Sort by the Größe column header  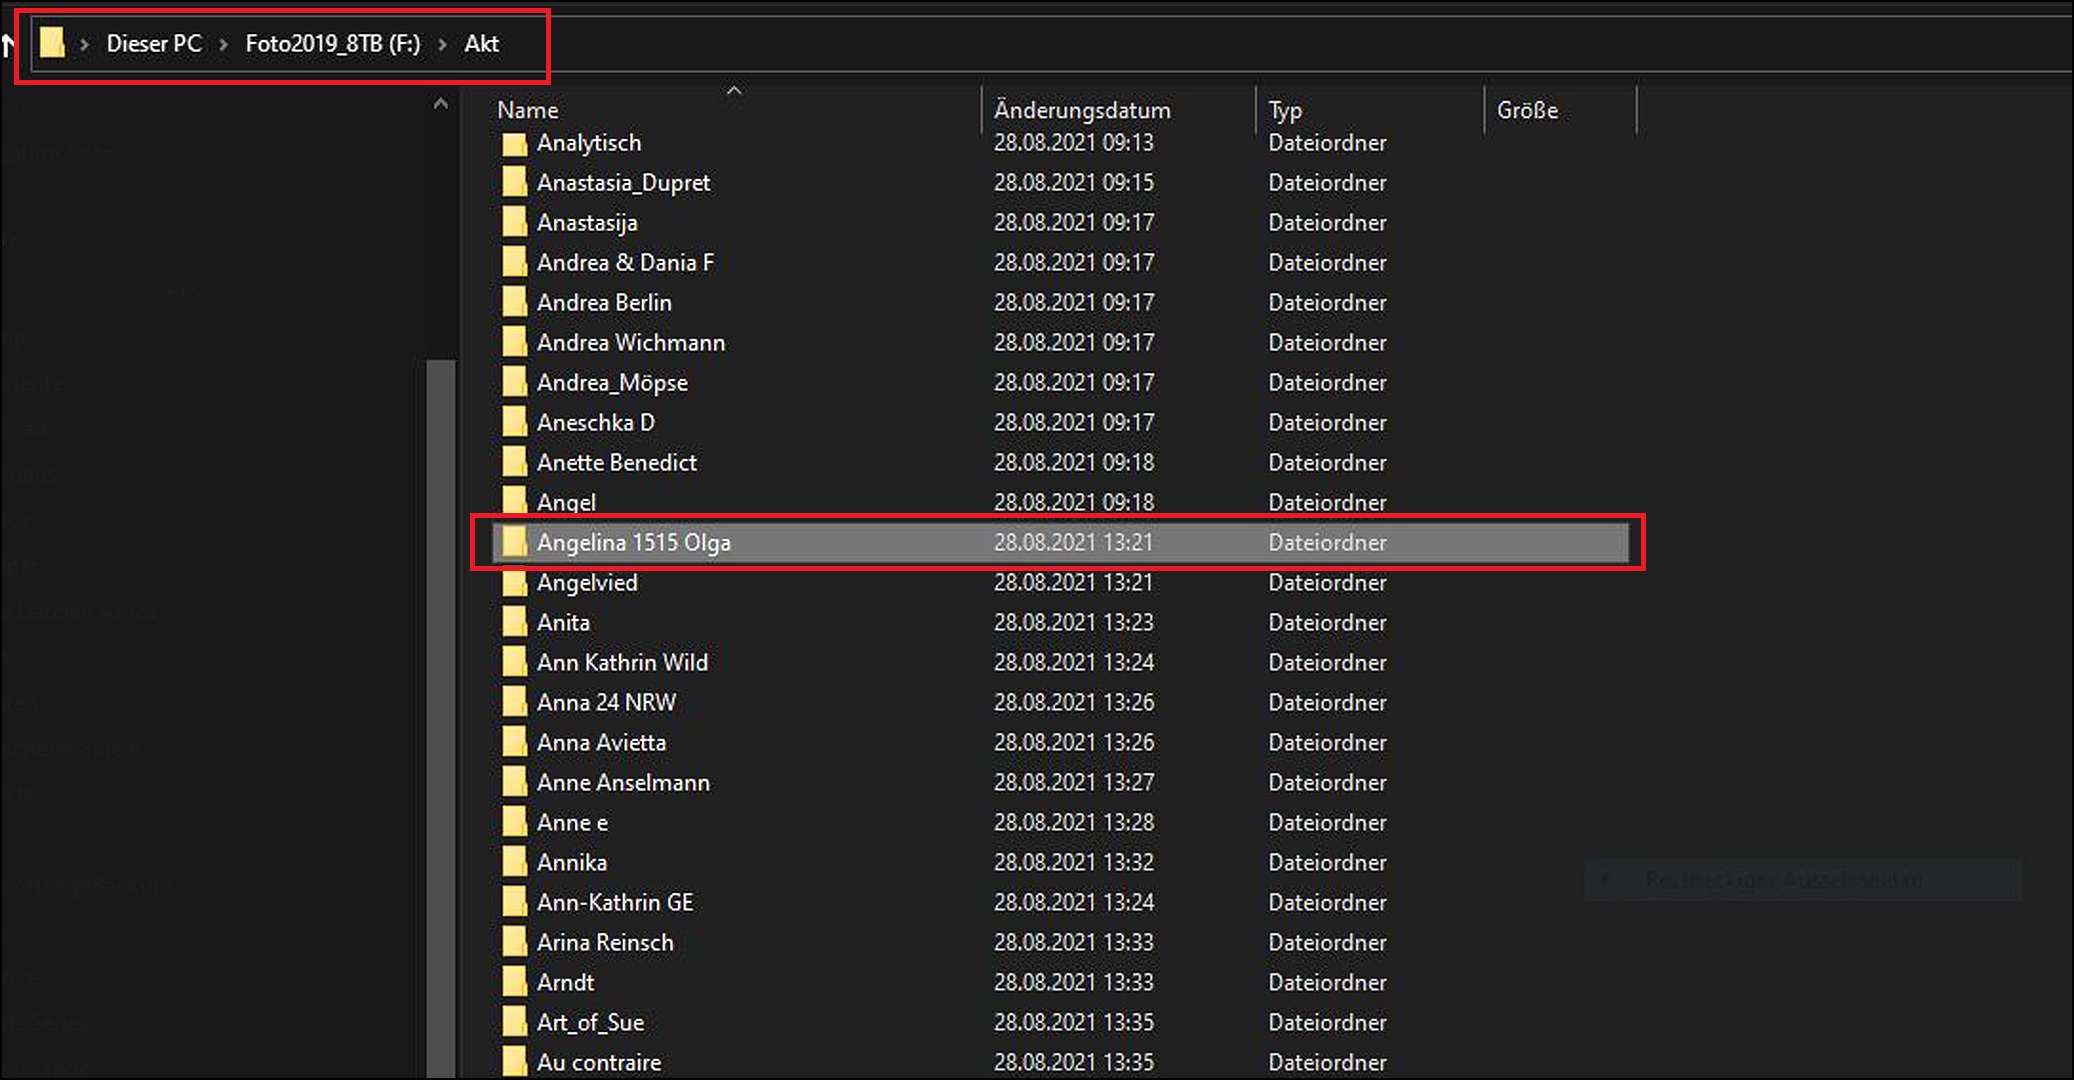pyautogui.click(x=1527, y=110)
